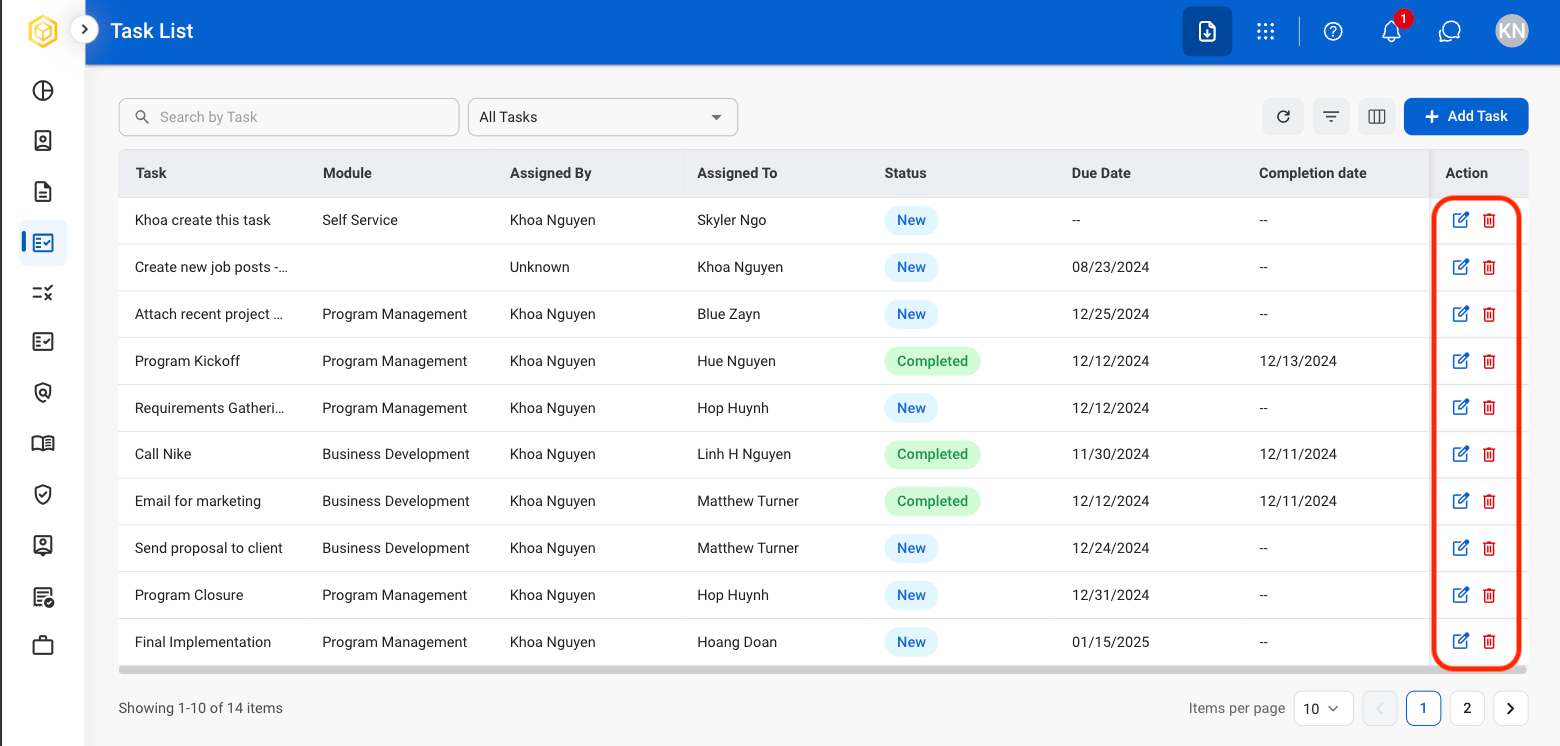Edit the Email for marketing task

point(1460,501)
